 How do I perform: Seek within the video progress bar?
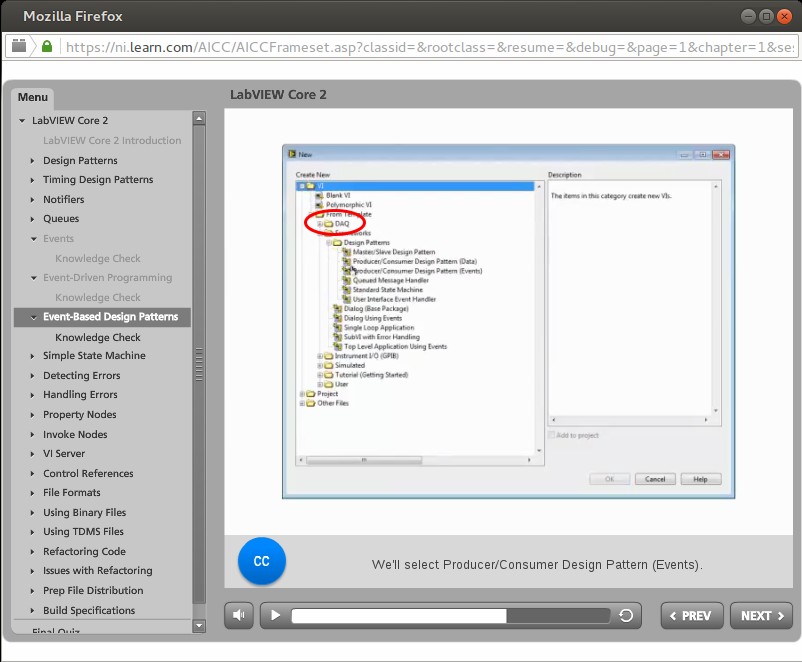click(x=451, y=615)
